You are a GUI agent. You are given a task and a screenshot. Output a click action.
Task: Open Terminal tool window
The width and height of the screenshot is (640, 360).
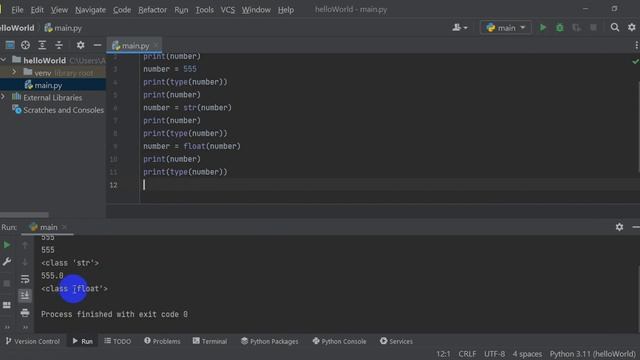tap(210, 341)
